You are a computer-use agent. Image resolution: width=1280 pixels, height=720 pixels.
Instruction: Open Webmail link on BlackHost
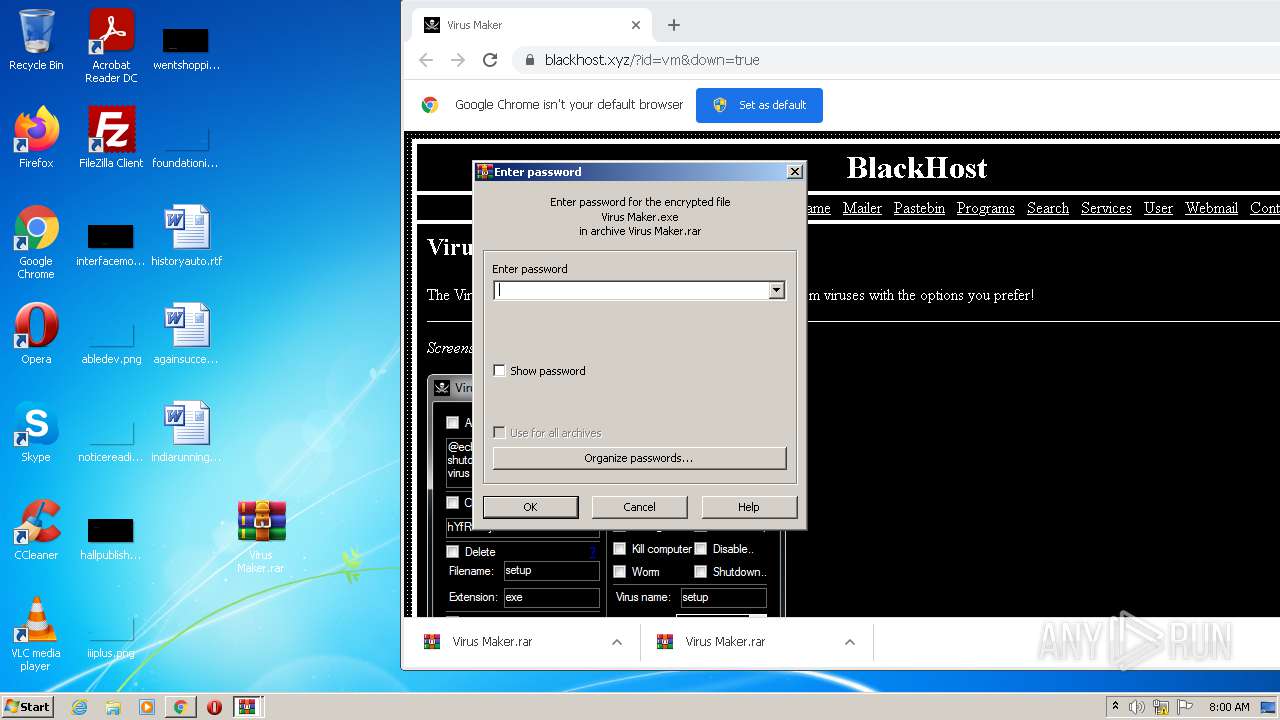[x=1212, y=208]
